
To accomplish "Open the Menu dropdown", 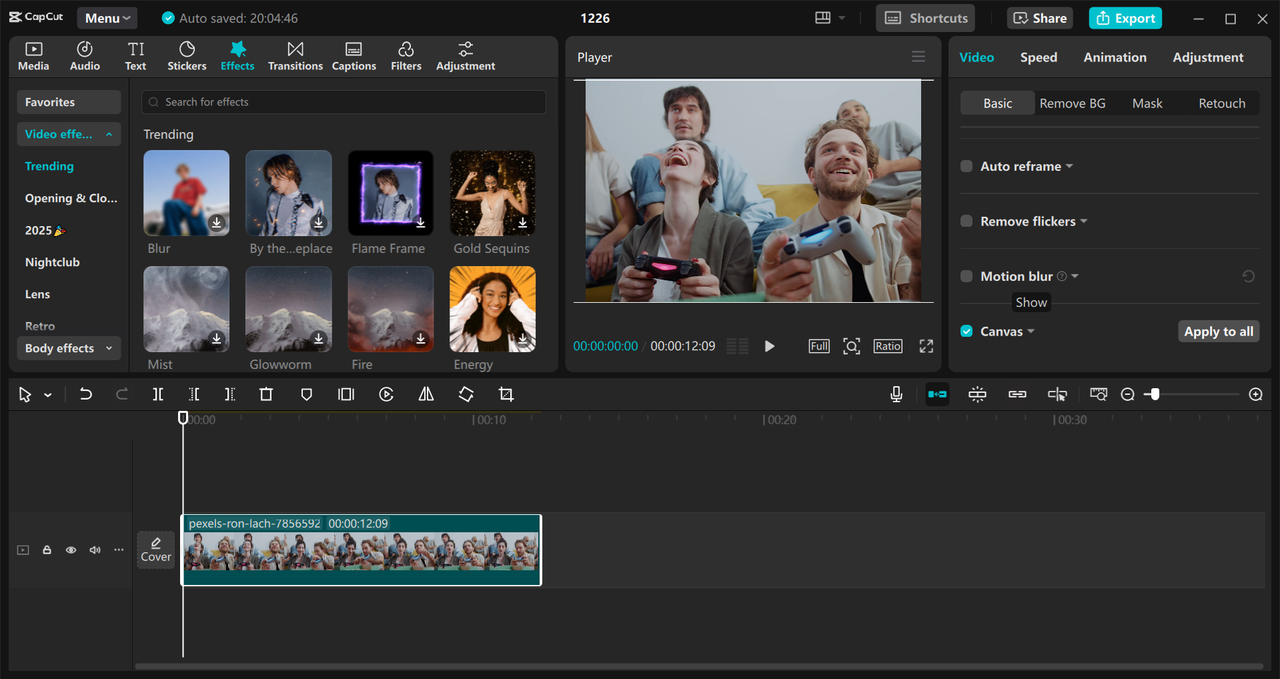I will [x=107, y=18].
